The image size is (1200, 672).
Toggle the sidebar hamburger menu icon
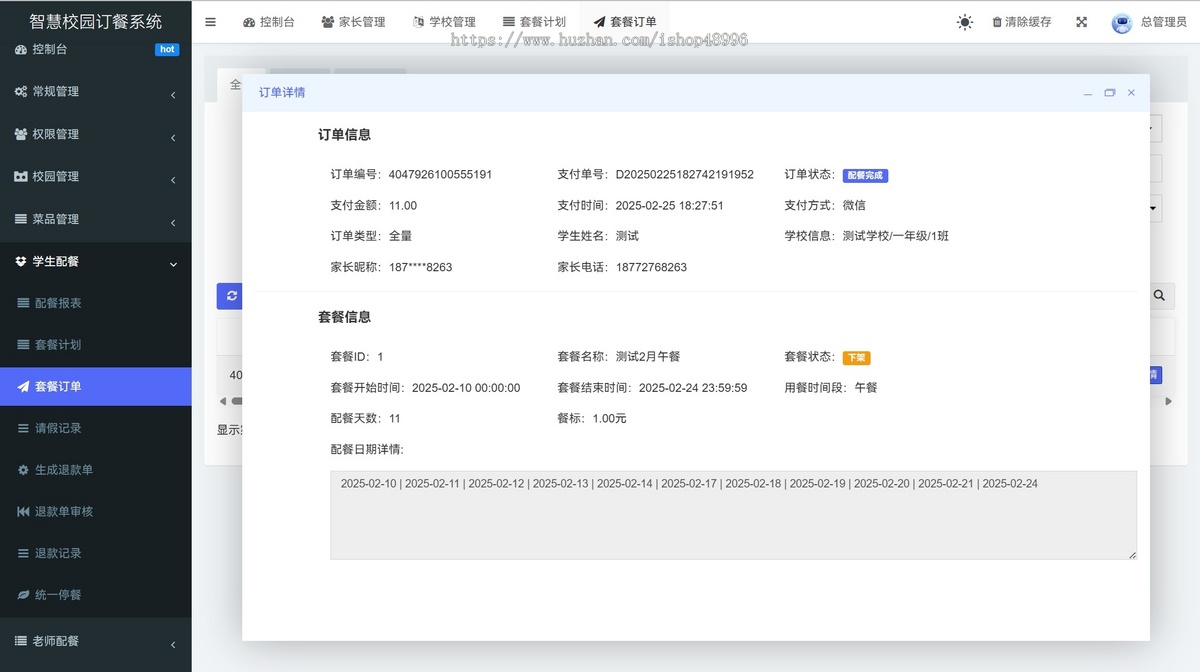[210, 22]
